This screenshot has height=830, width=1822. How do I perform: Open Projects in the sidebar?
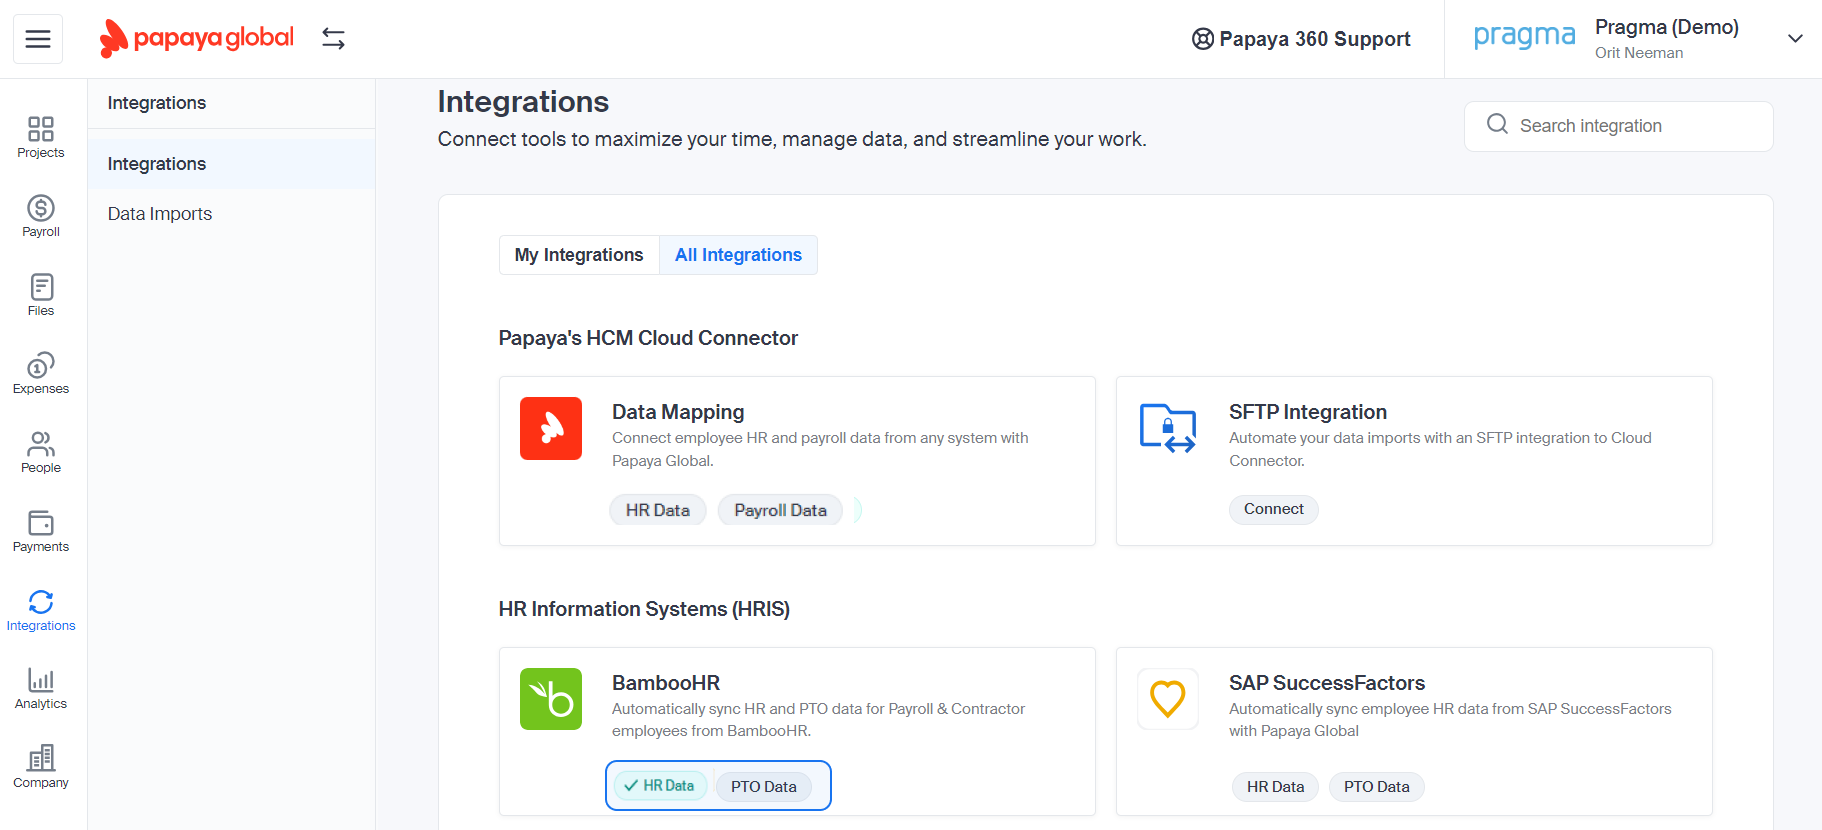coord(41,137)
